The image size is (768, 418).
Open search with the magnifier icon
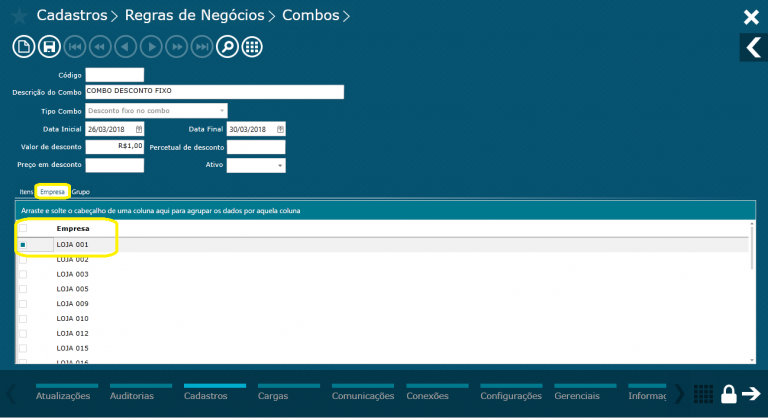coord(227,47)
